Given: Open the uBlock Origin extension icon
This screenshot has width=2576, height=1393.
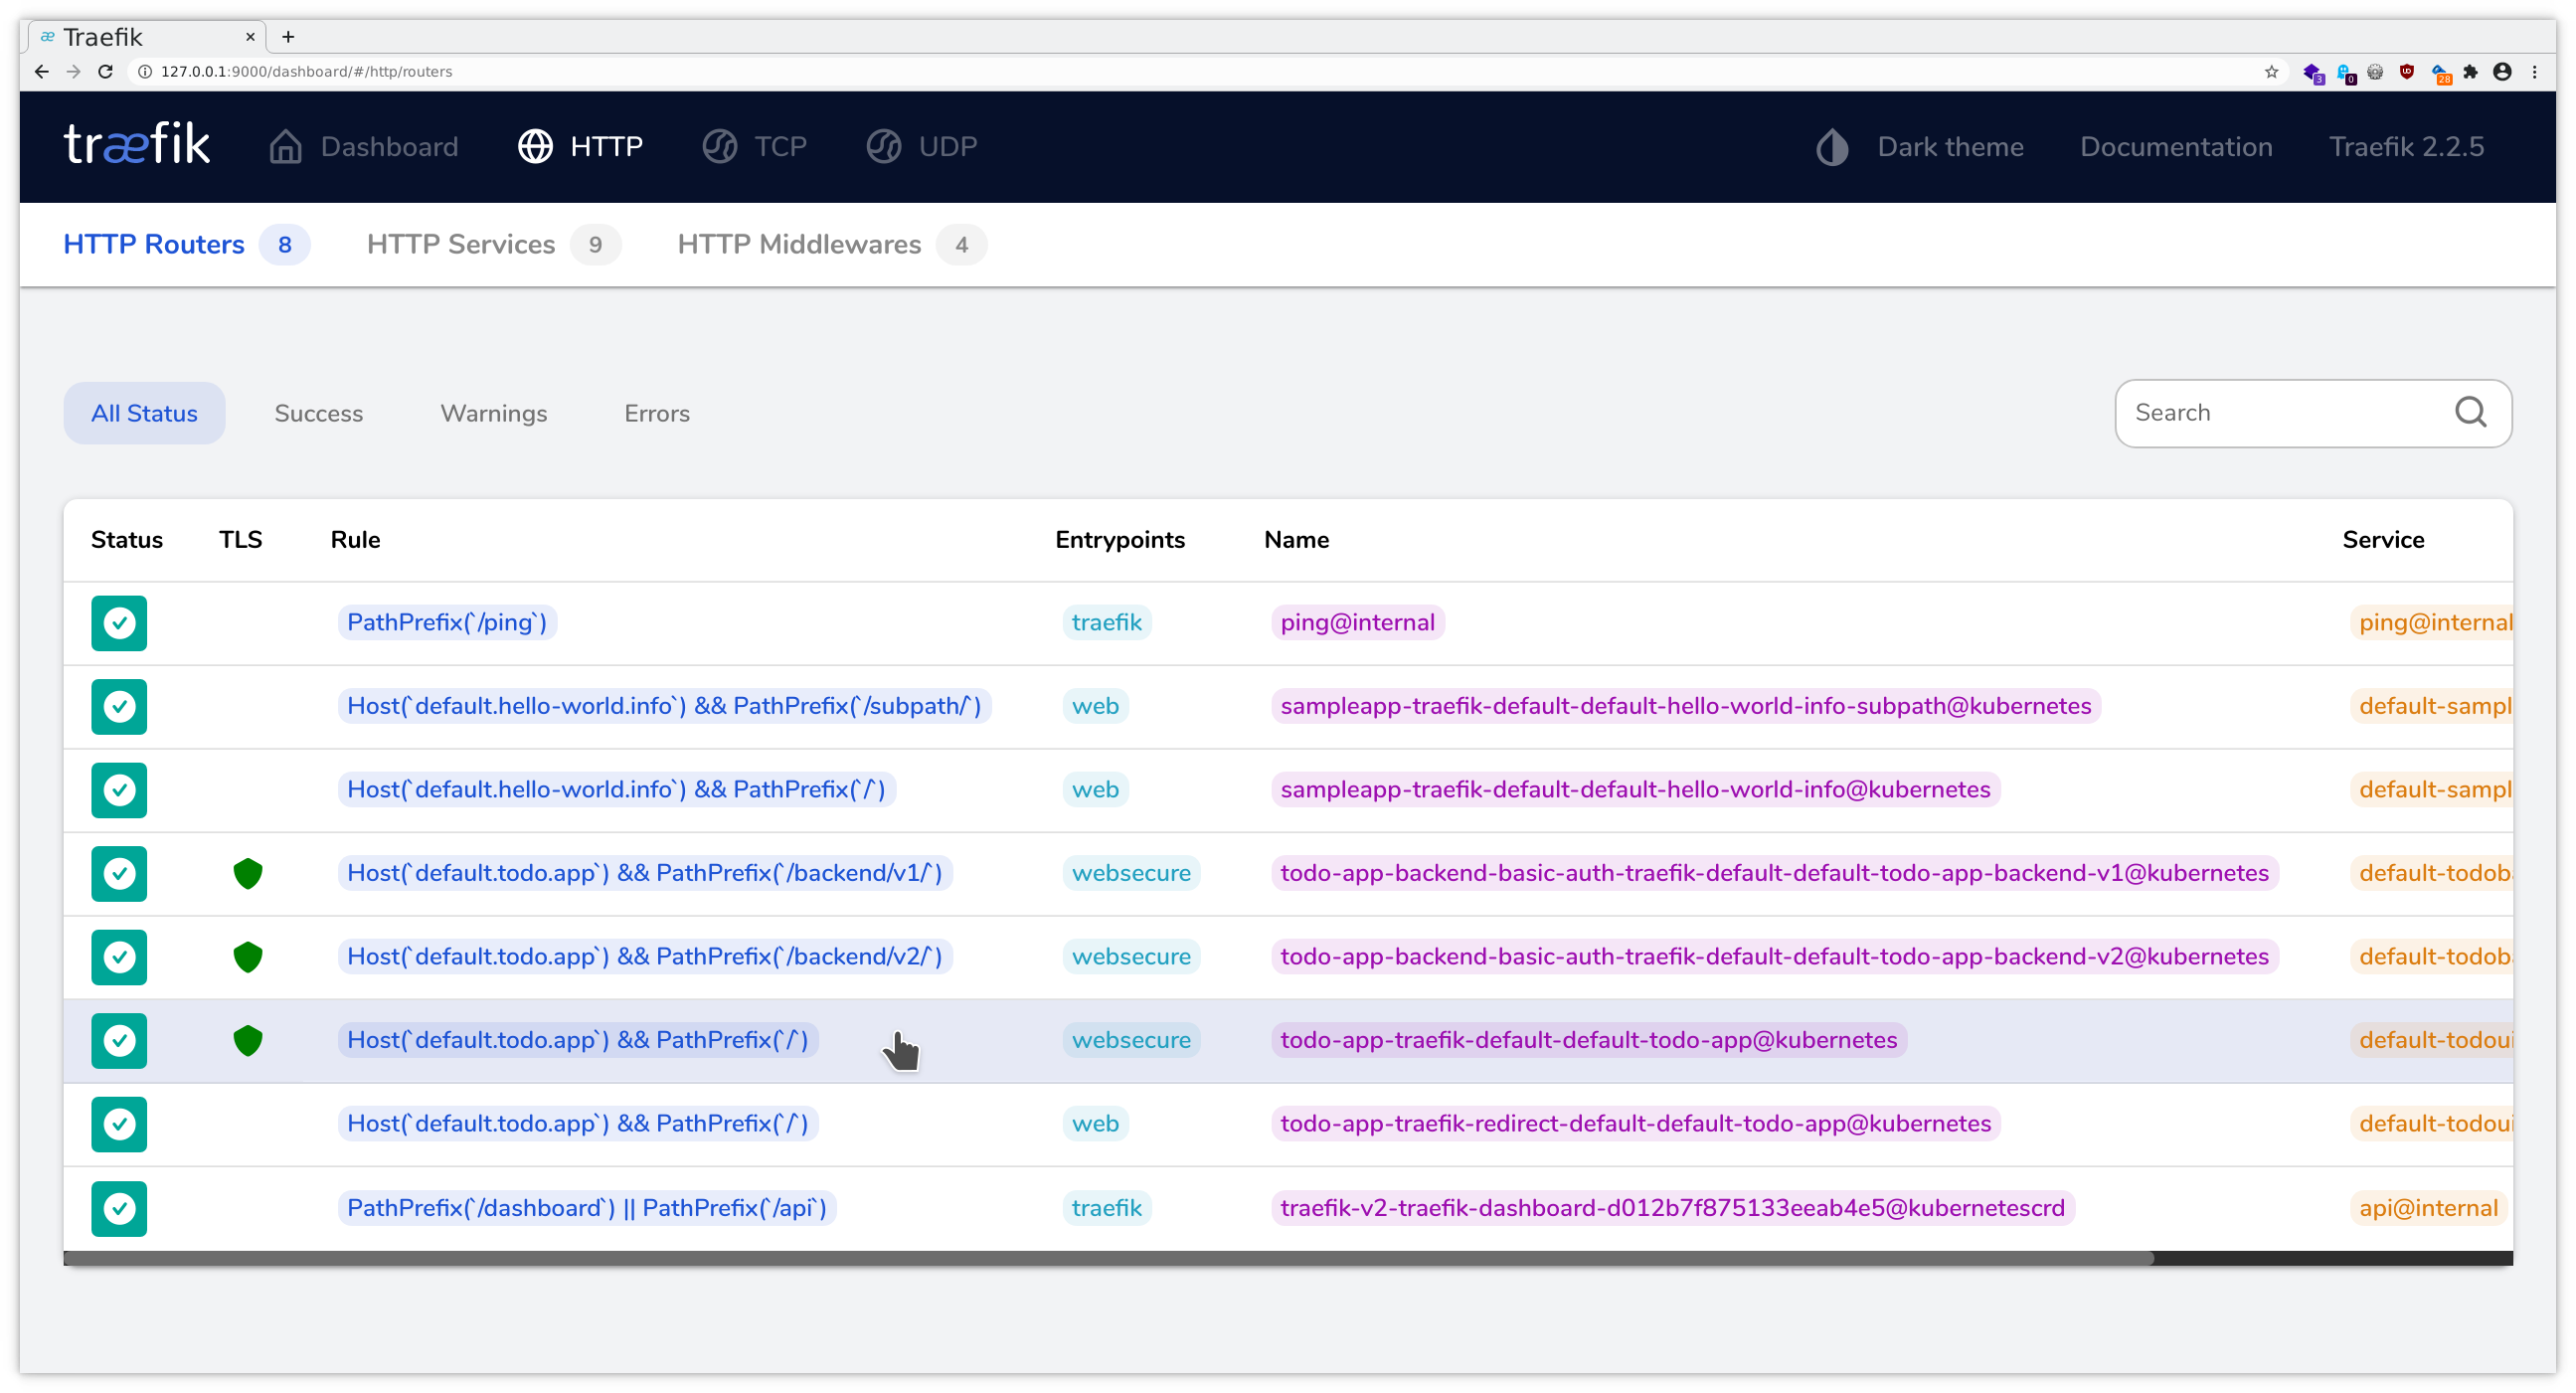Looking at the screenshot, I should point(2407,71).
